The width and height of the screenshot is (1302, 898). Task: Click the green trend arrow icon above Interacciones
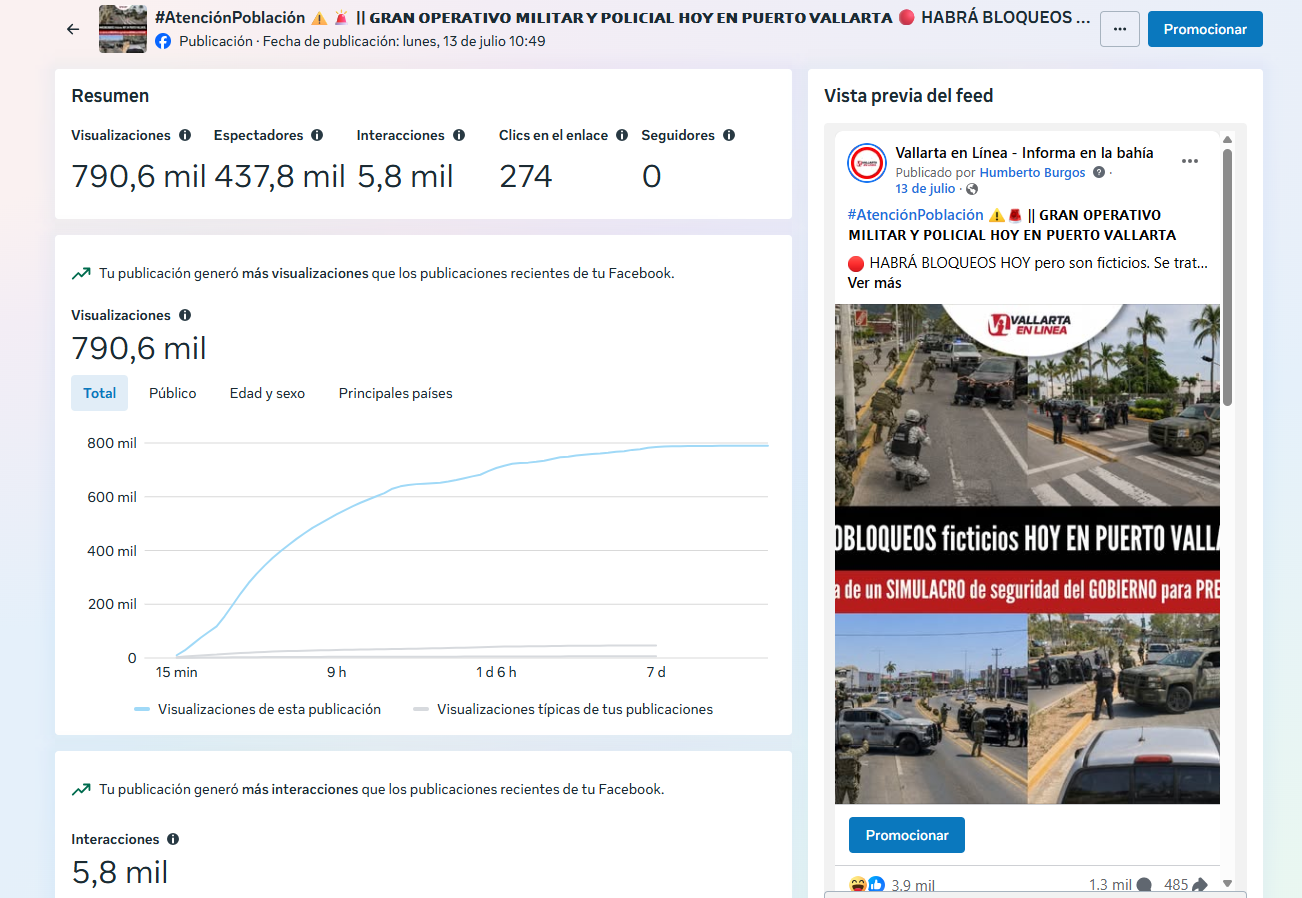(81, 789)
